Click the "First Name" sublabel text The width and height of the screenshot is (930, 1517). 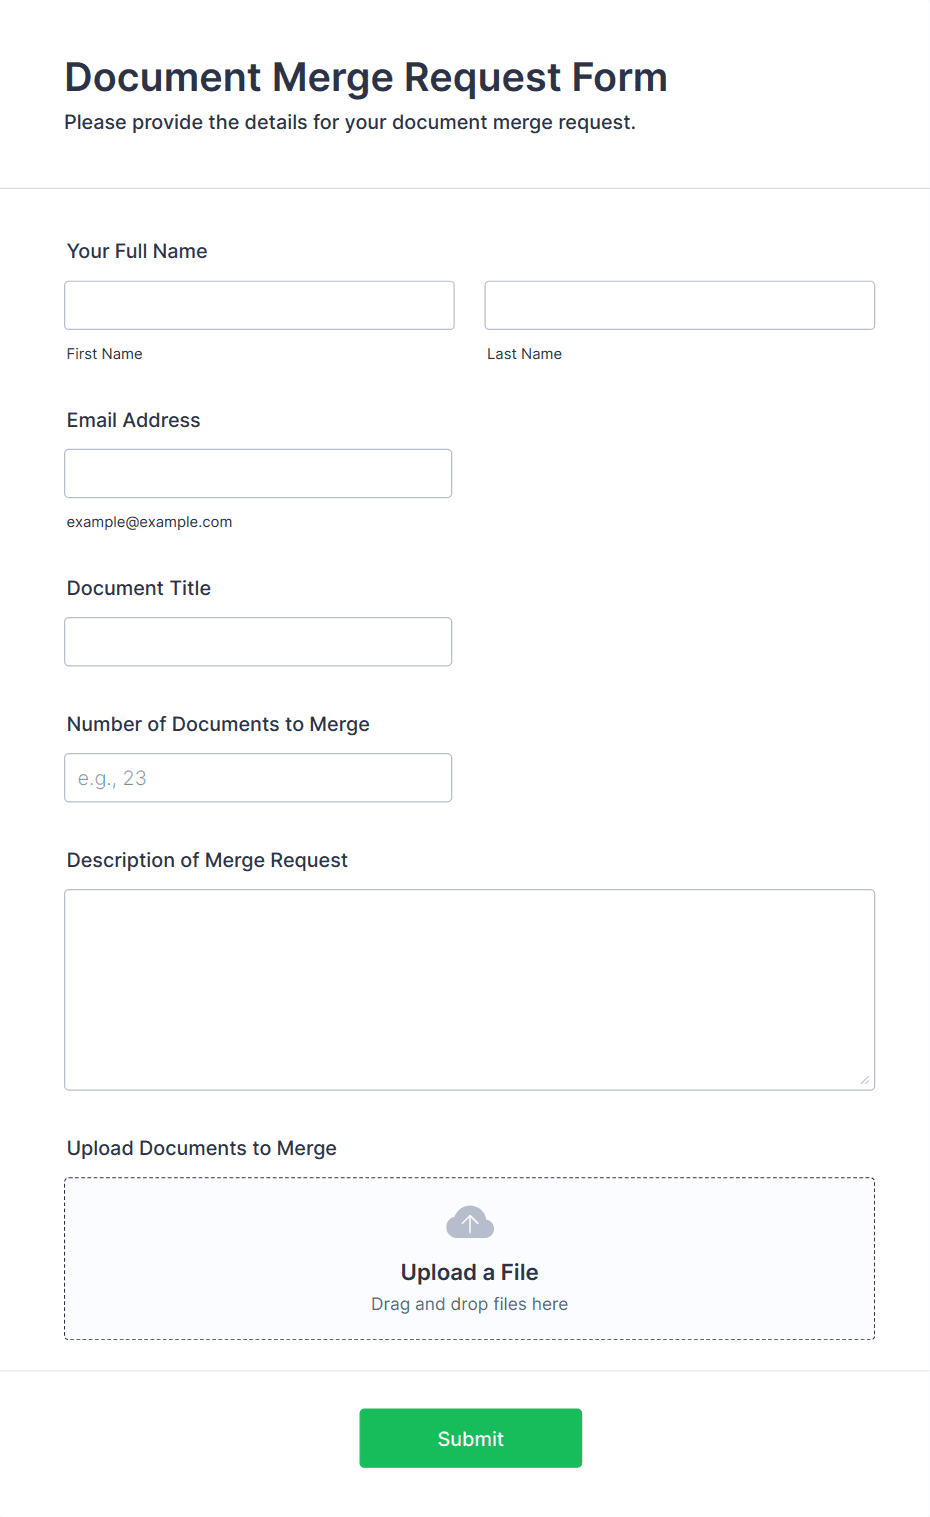[104, 354]
